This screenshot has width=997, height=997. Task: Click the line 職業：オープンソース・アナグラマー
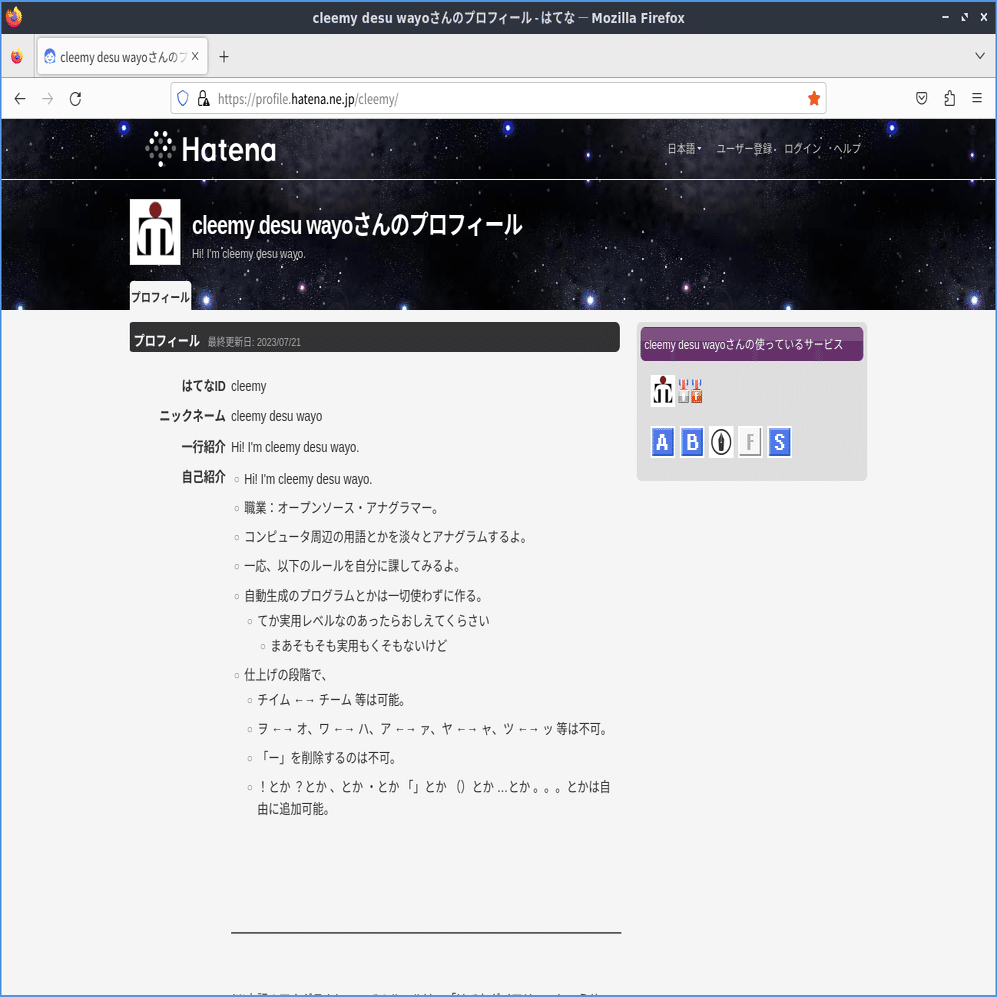click(342, 507)
